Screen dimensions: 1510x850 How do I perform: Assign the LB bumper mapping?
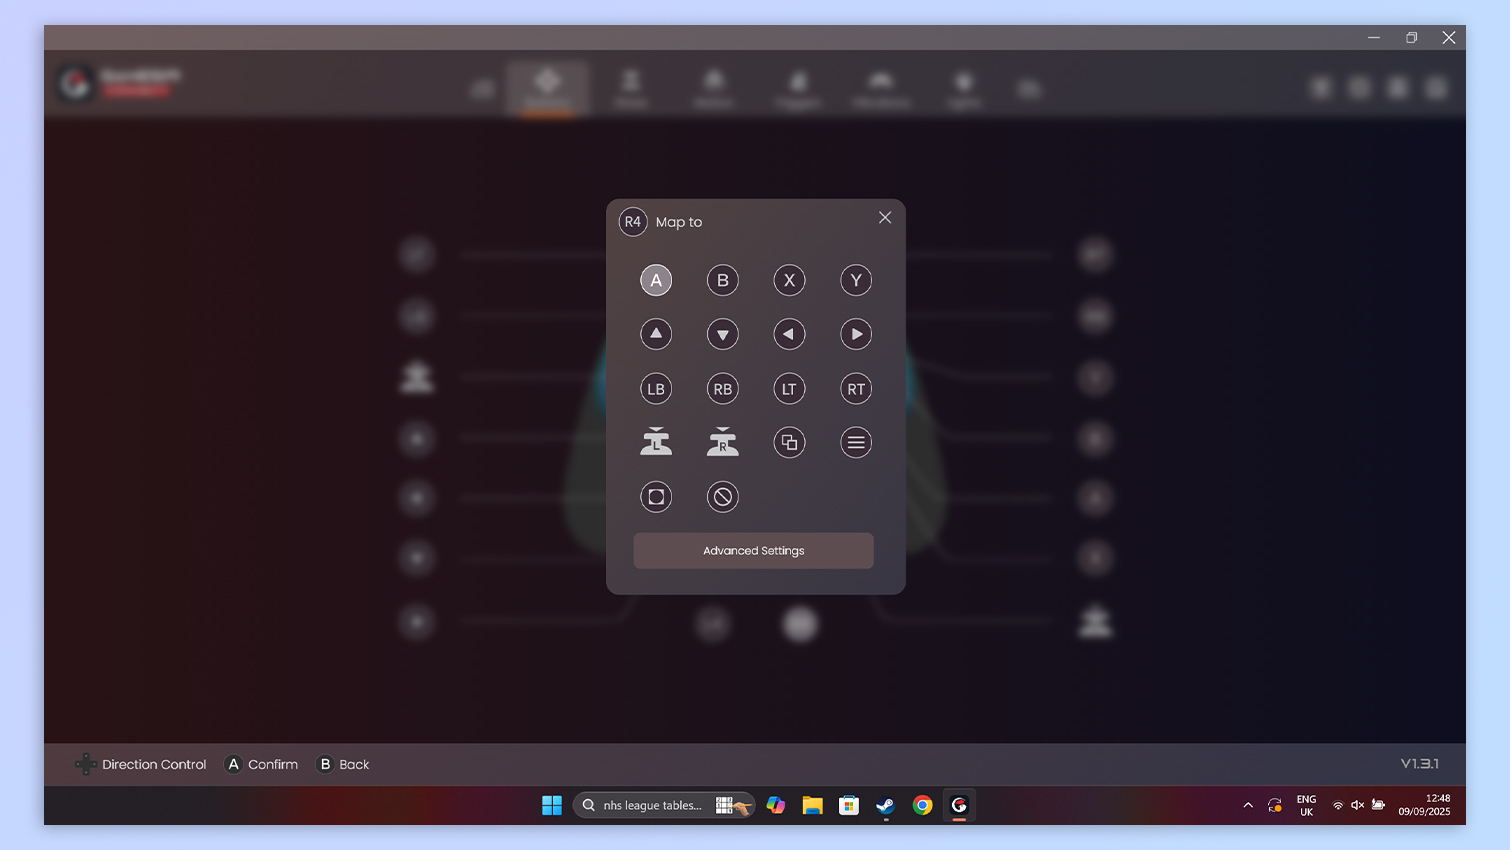pyautogui.click(x=656, y=389)
